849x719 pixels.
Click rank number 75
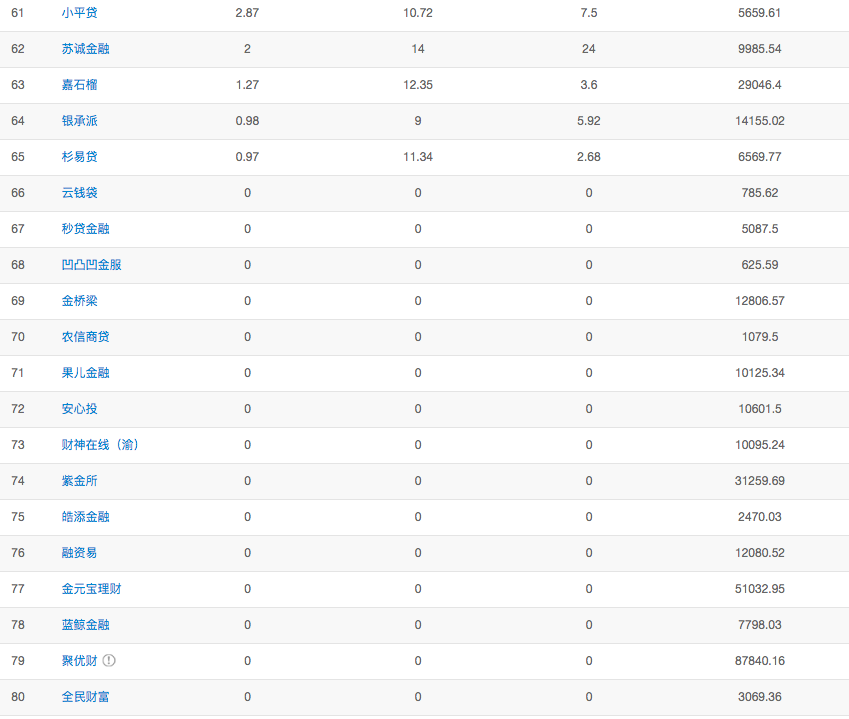pyautogui.click(x=18, y=517)
